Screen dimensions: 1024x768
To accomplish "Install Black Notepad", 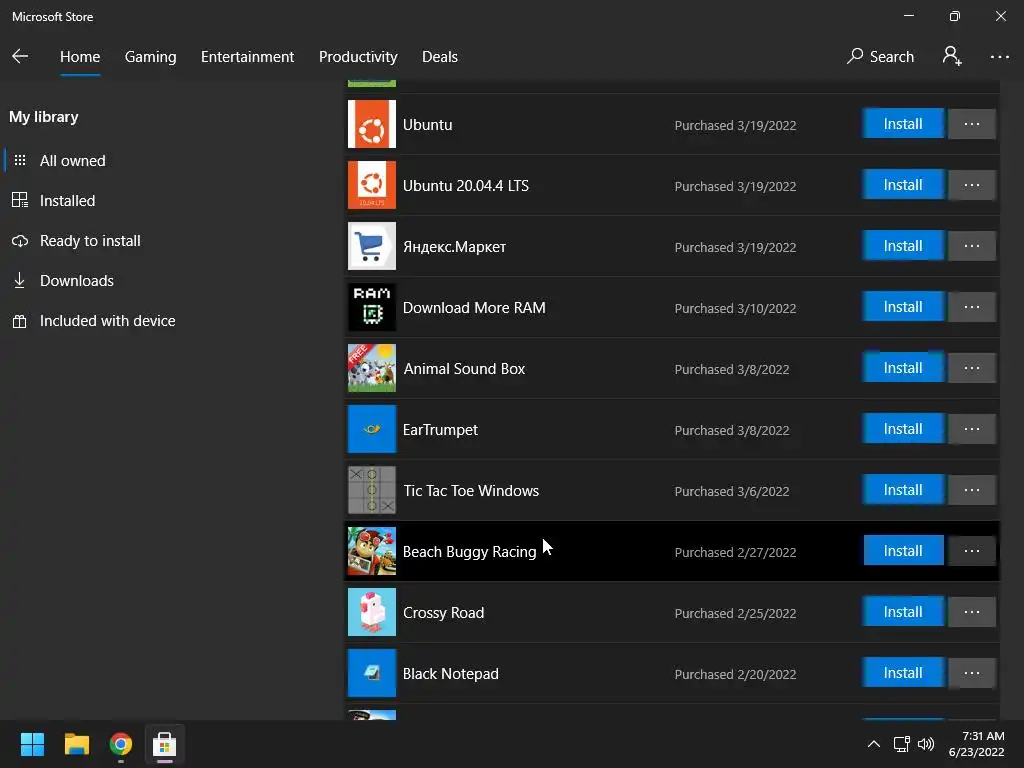I will (903, 673).
